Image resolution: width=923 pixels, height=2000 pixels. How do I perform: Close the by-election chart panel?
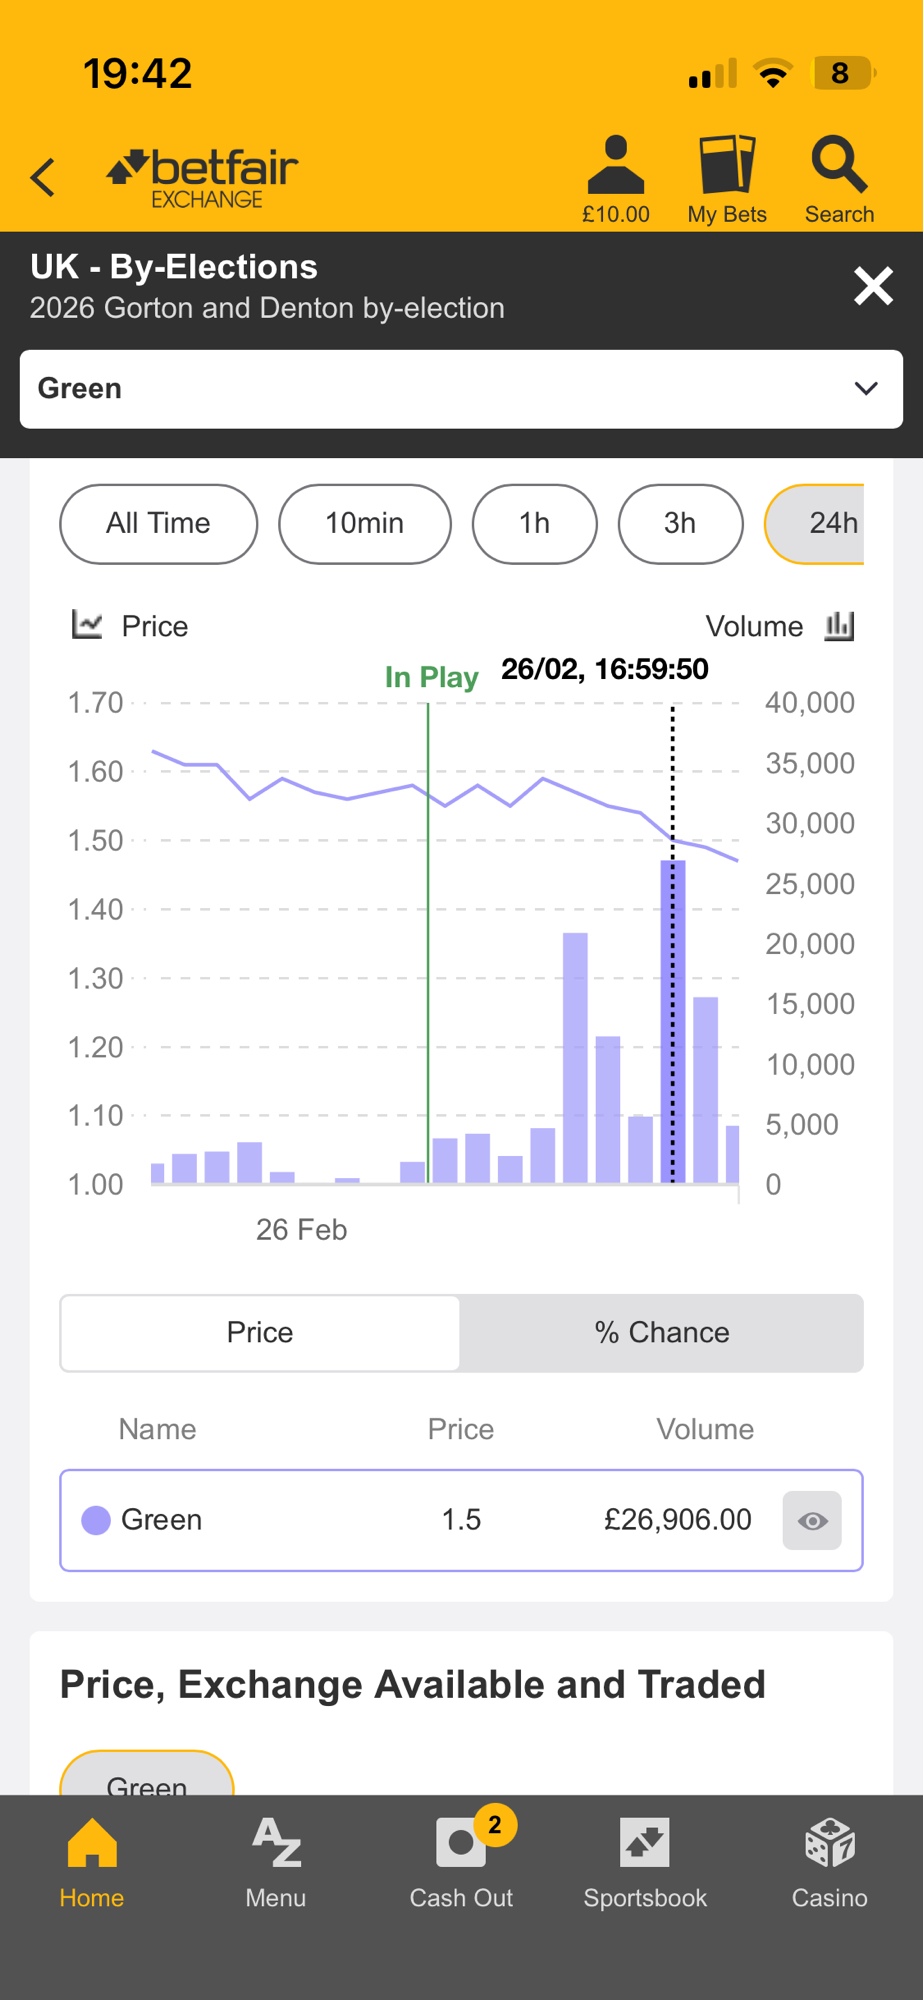[x=872, y=286]
